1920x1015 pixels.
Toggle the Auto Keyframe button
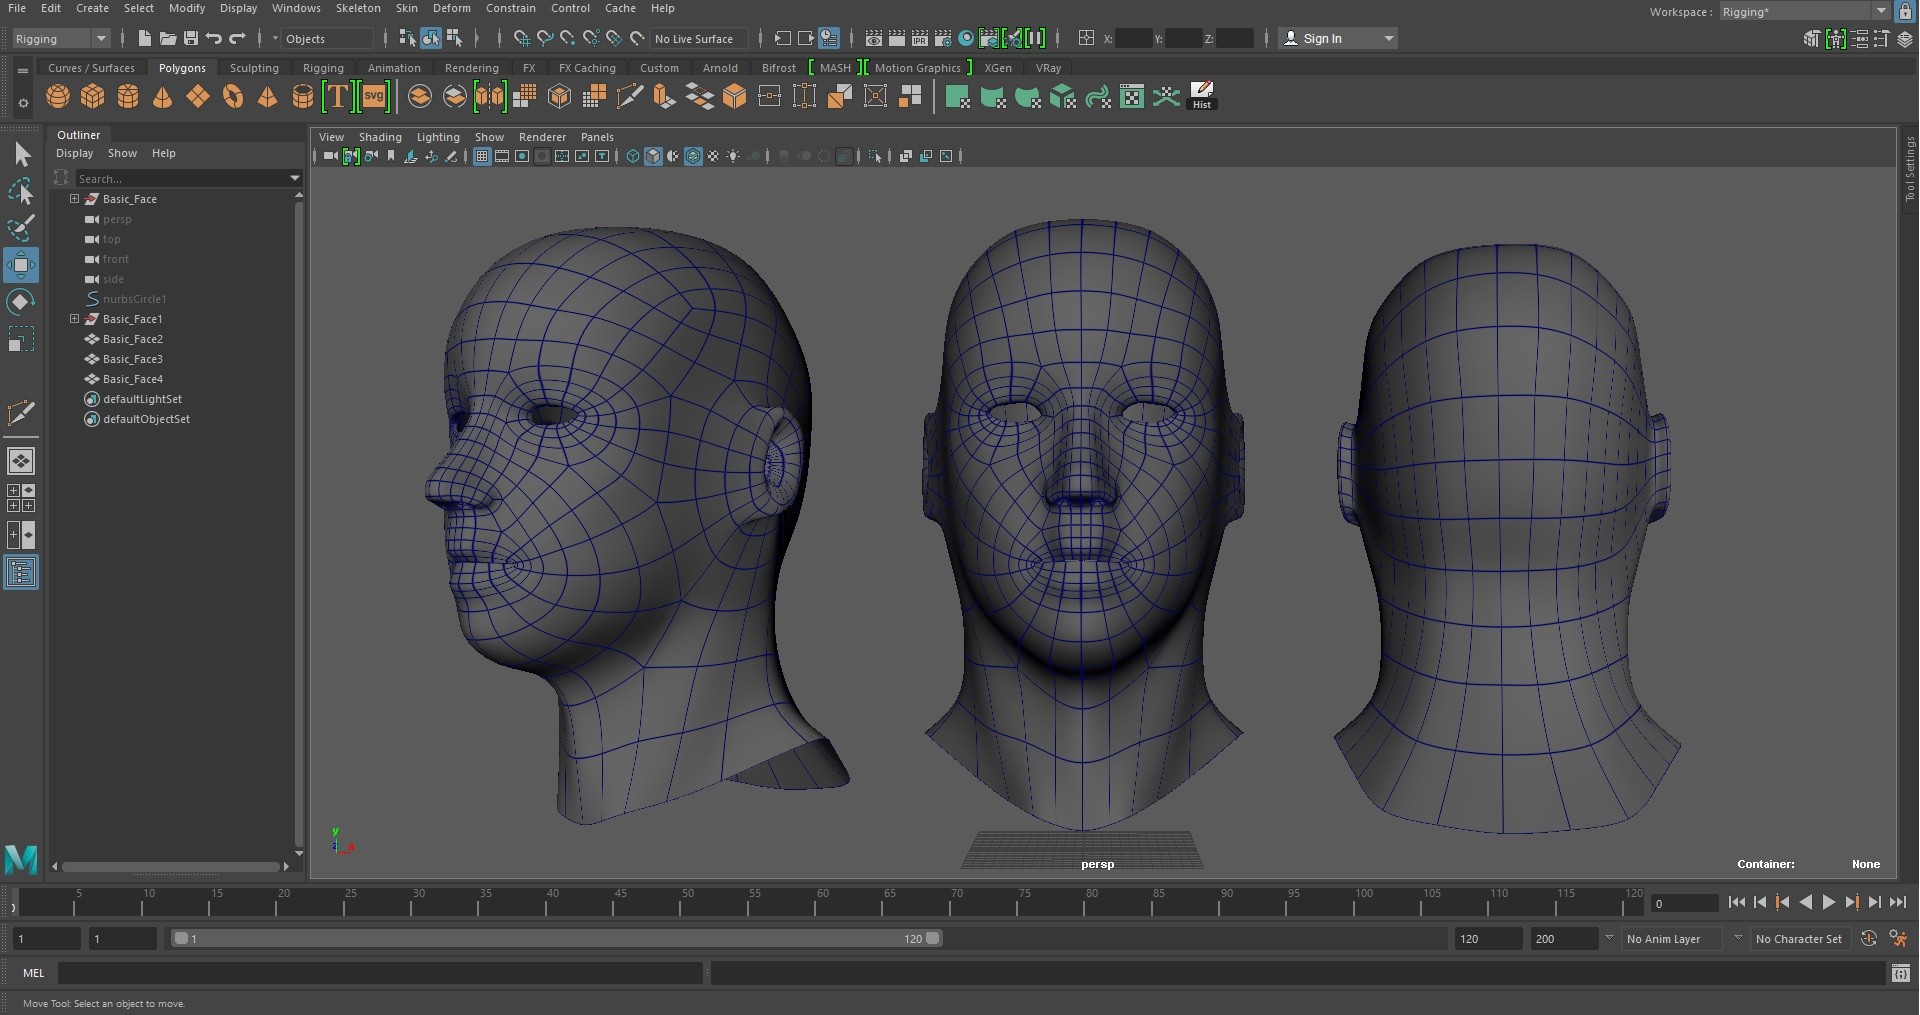[1868, 938]
